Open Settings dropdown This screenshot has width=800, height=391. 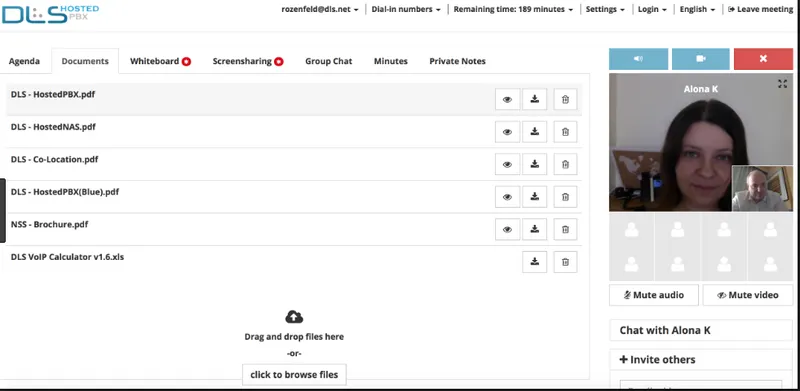pos(606,9)
